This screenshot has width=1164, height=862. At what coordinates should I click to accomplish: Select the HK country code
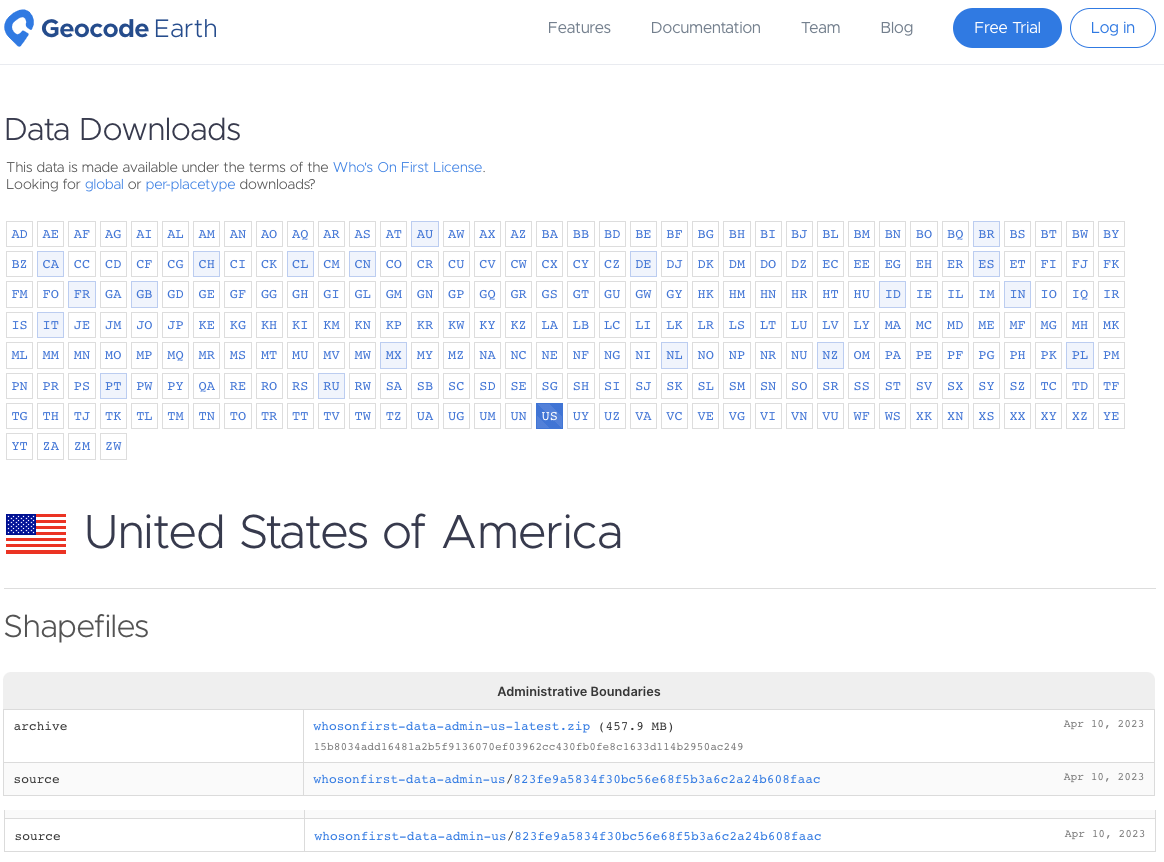tap(705, 295)
